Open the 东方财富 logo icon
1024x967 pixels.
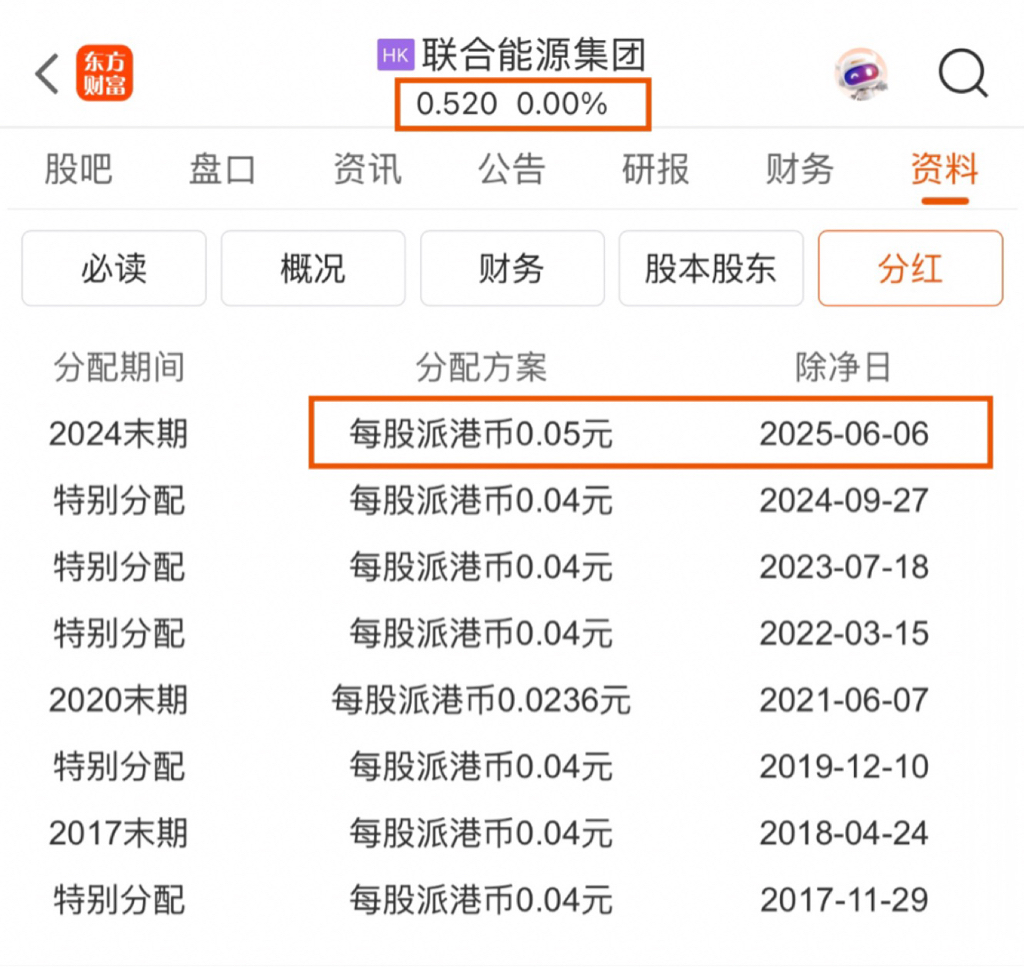[104, 73]
